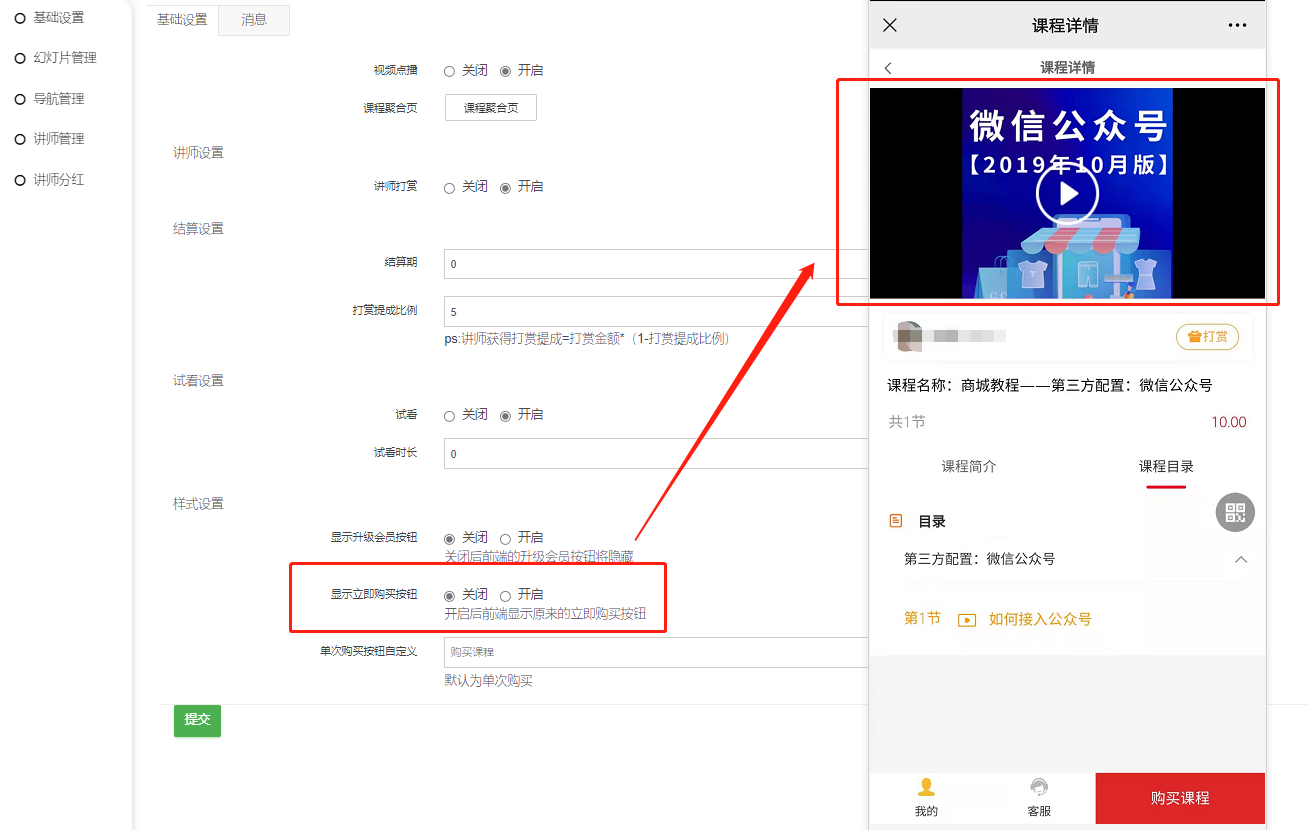The height and width of the screenshot is (839, 1307).
Task: Switch to 课程简介 tab
Action: 968,467
